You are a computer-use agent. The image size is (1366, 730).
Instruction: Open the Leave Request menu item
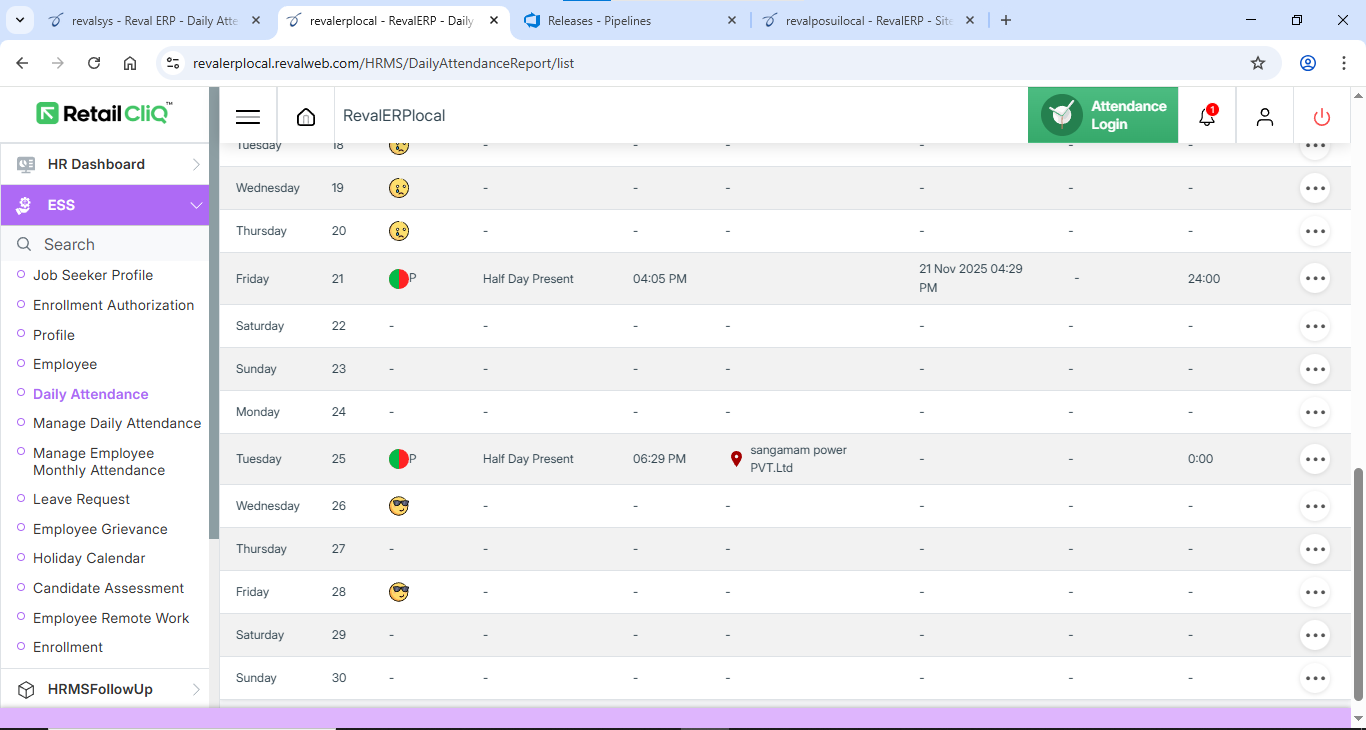click(81, 499)
